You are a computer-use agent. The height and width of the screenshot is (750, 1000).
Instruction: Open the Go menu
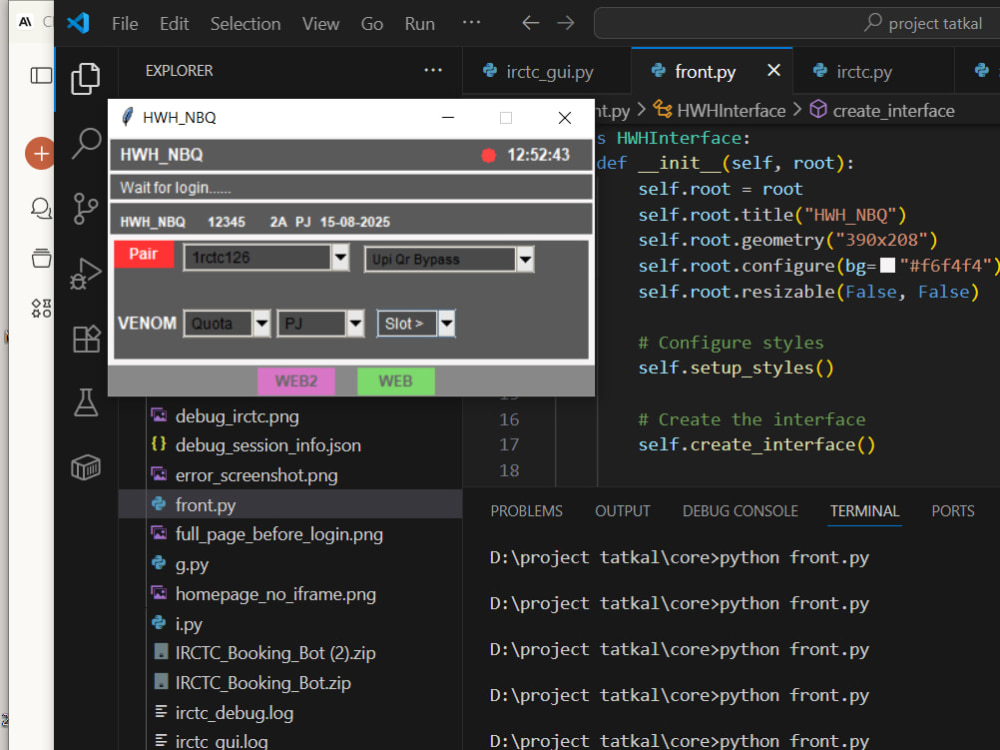(372, 24)
